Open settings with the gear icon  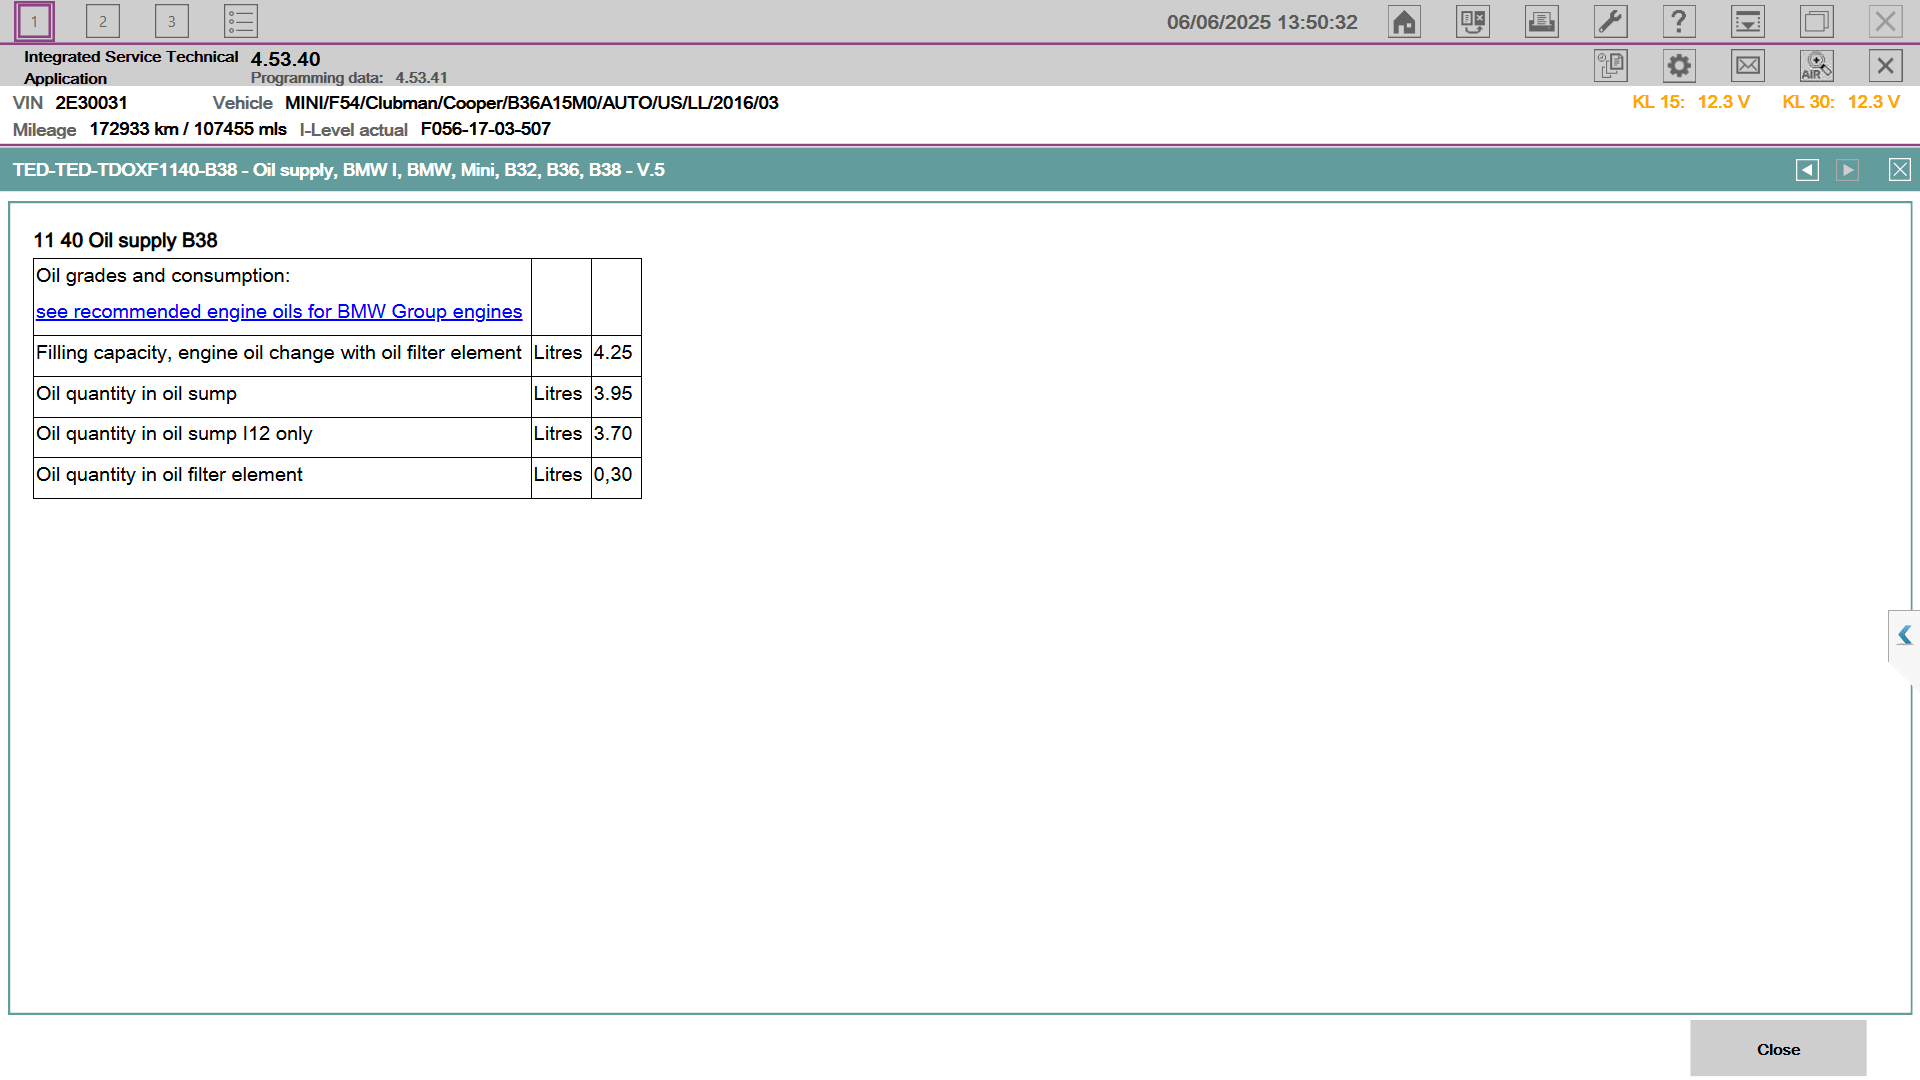[x=1679, y=66]
